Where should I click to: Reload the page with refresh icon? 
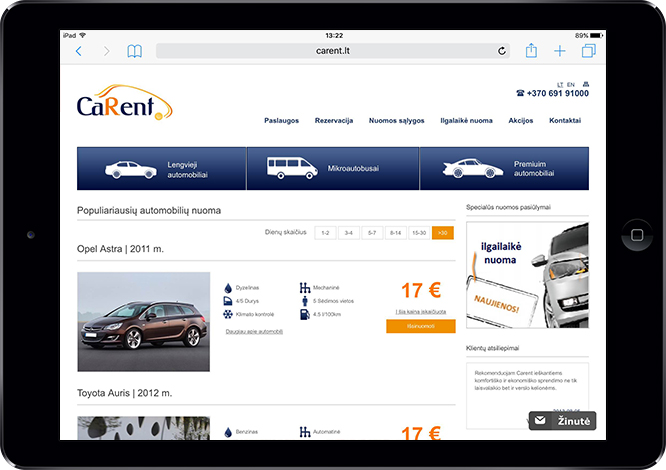pos(502,51)
